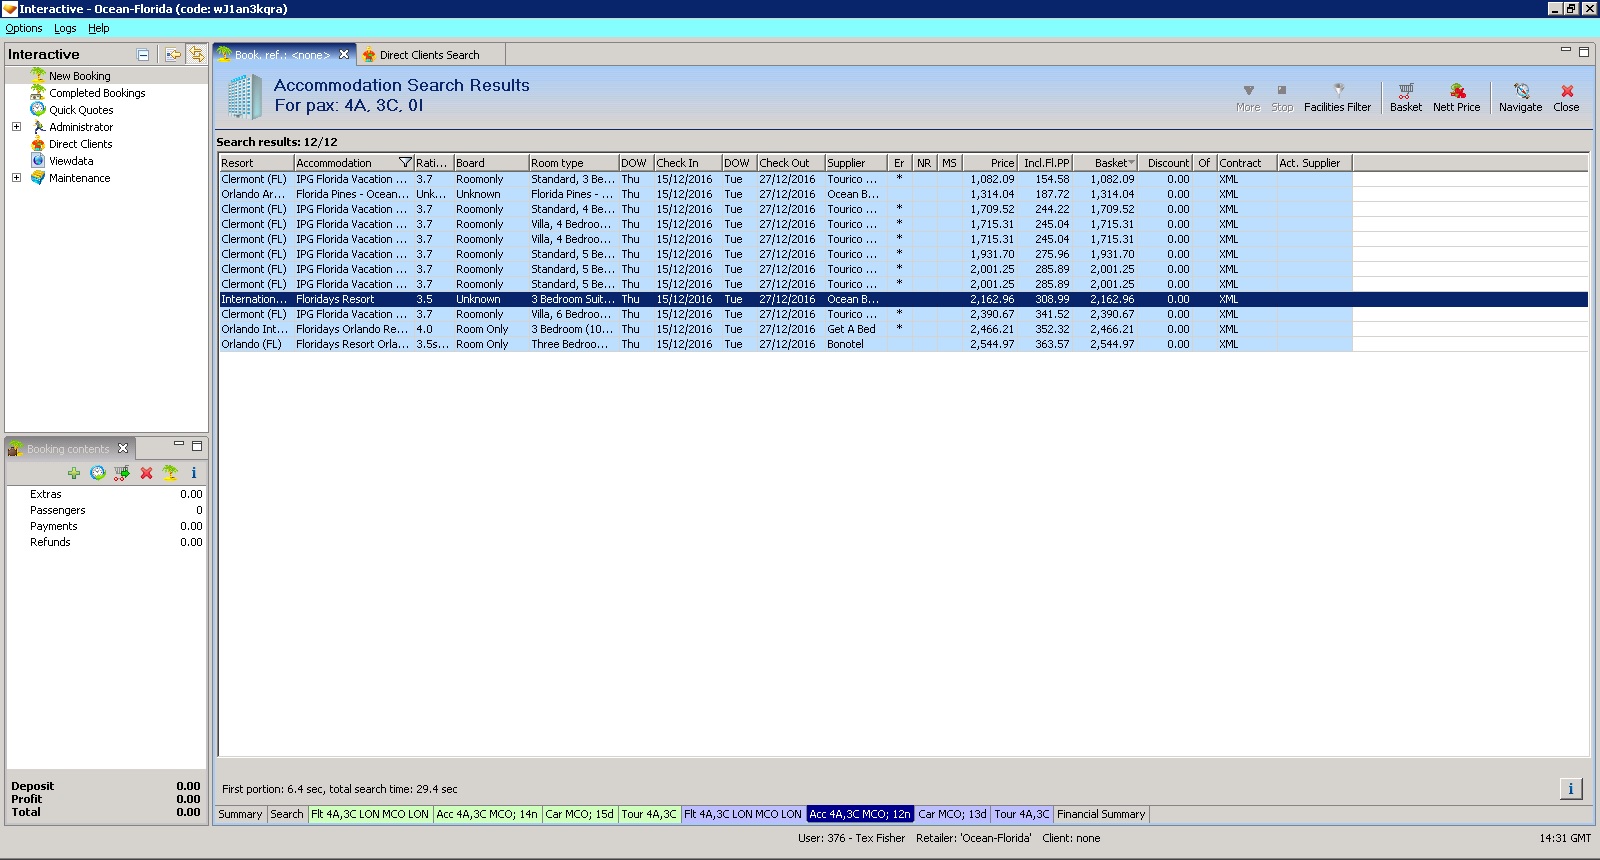1600x860 pixels.
Task: Close the Booking contents tab
Action: point(123,448)
